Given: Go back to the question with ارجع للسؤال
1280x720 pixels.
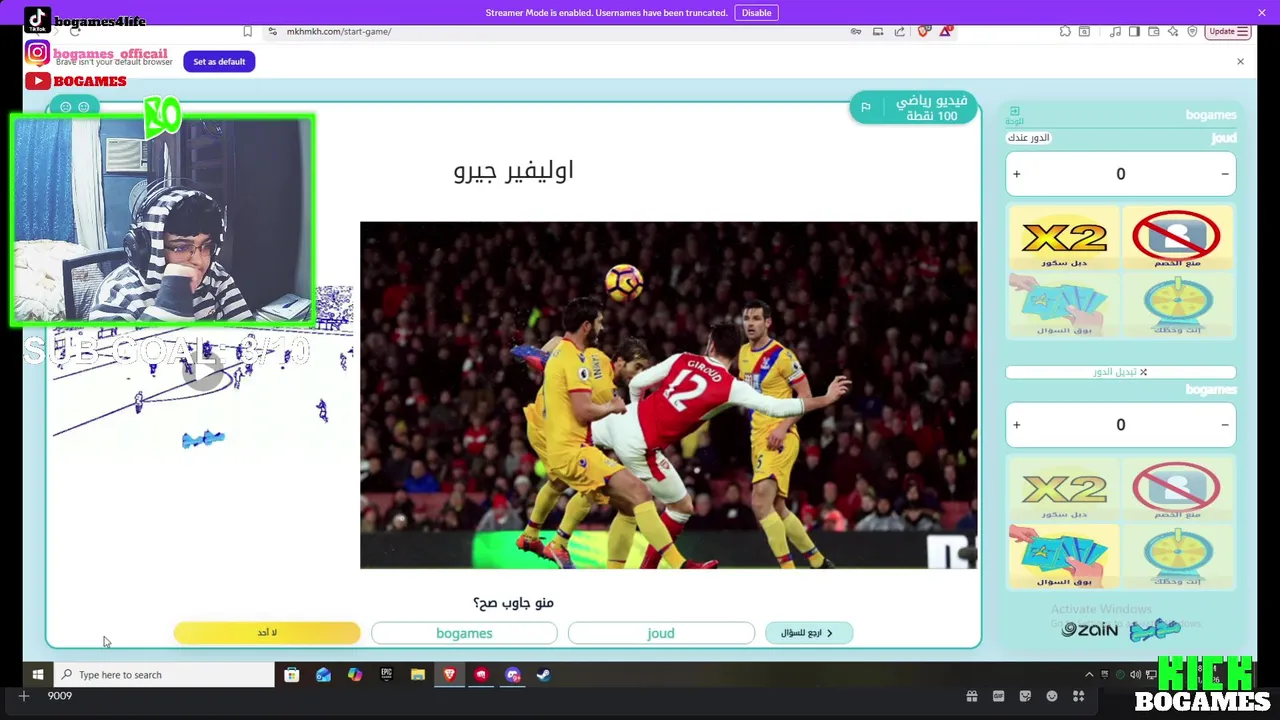Looking at the screenshot, I should click(x=808, y=633).
